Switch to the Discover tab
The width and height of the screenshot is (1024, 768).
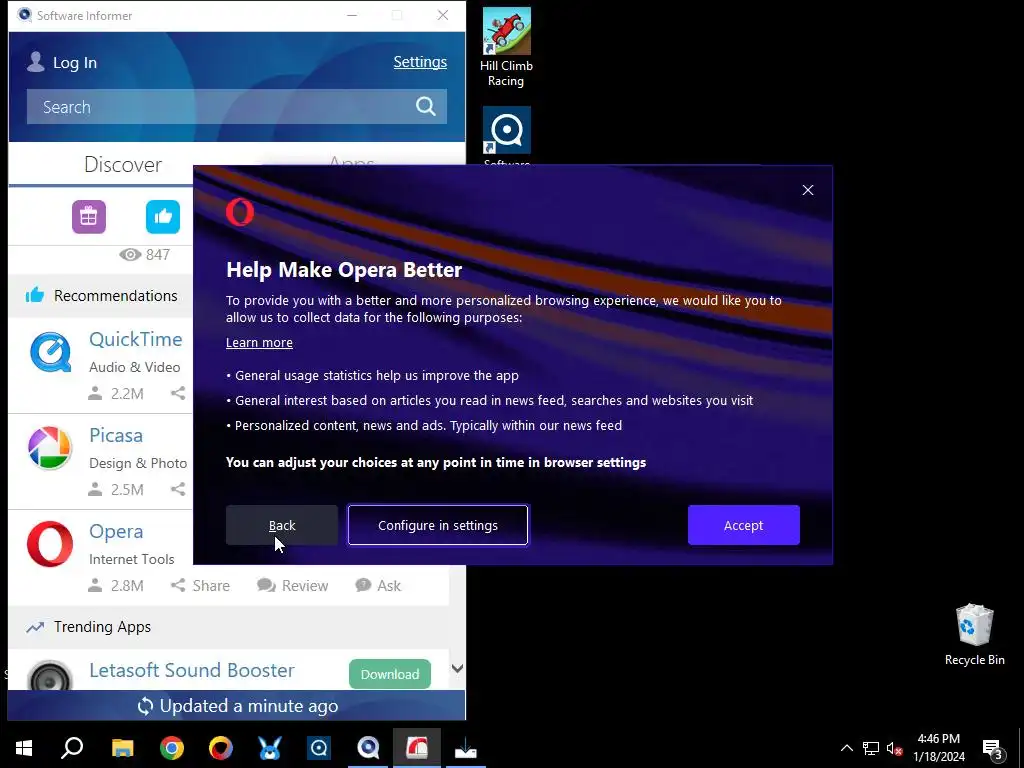123,165
